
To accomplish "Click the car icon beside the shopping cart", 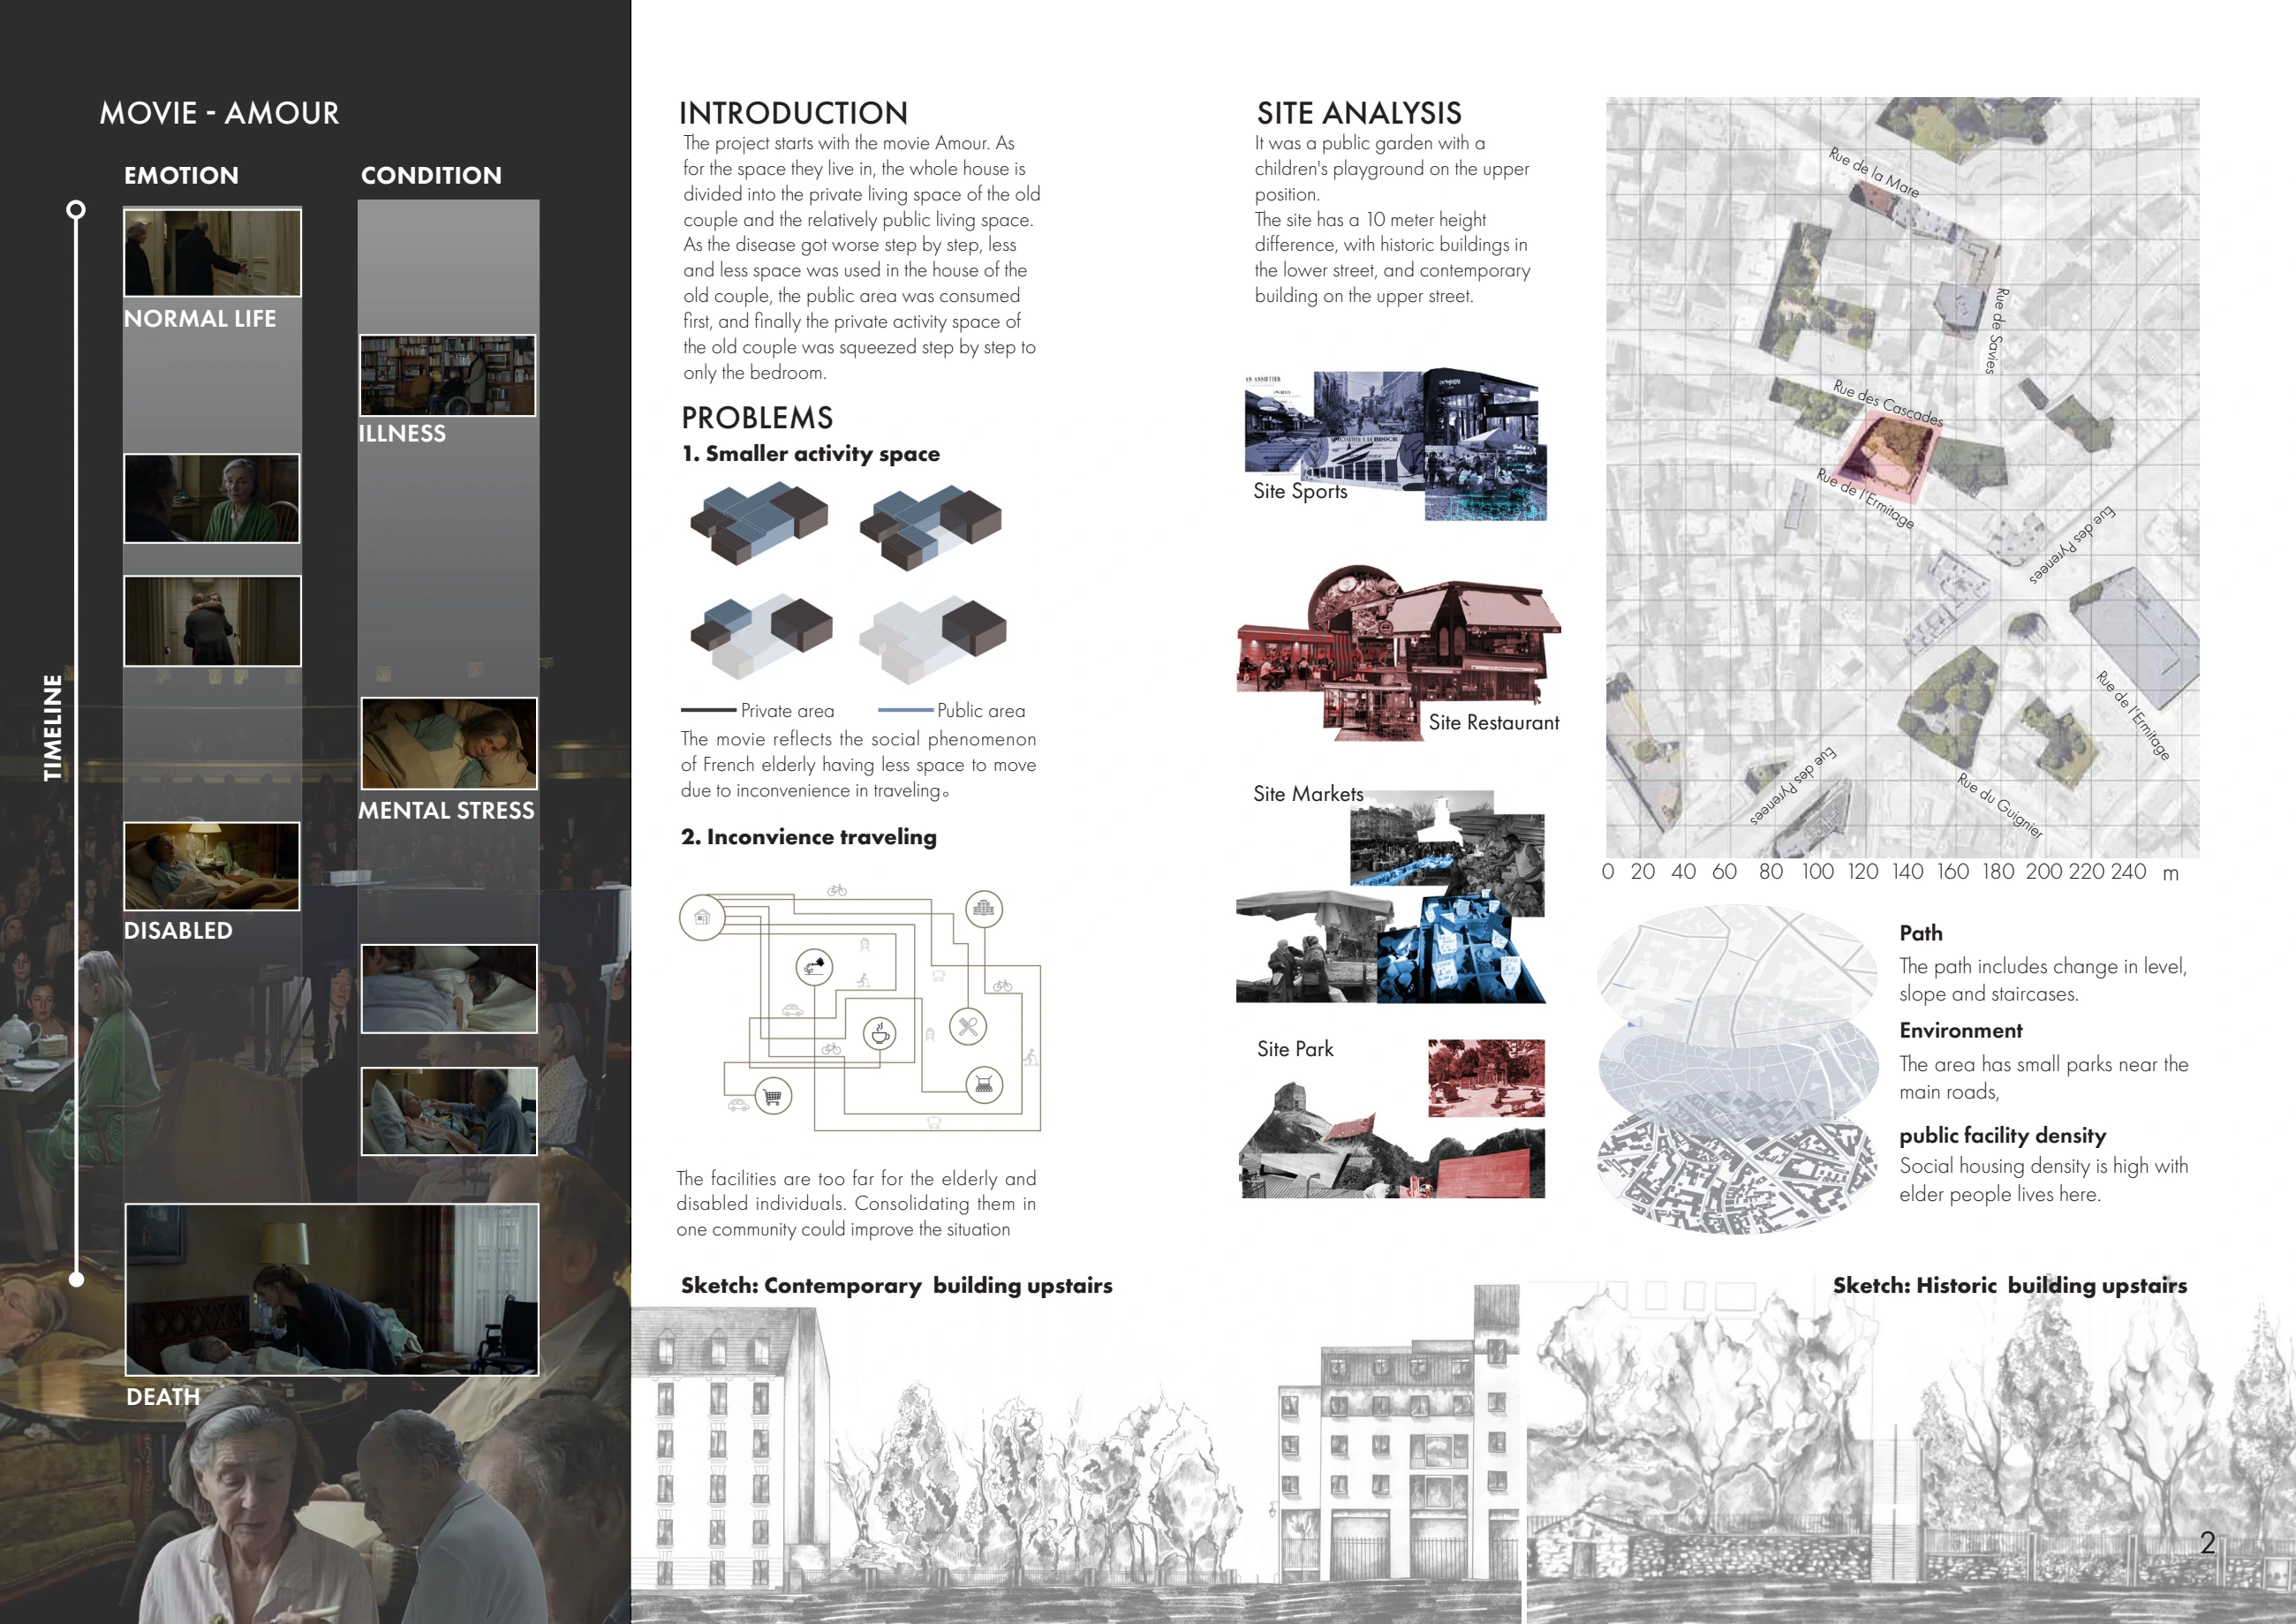I will pyautogui.click(x=738, y=1105).
